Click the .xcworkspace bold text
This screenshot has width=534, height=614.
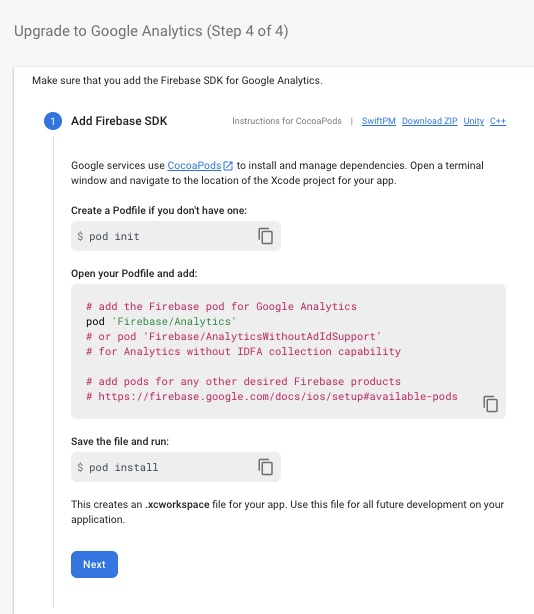pos(177,504)
